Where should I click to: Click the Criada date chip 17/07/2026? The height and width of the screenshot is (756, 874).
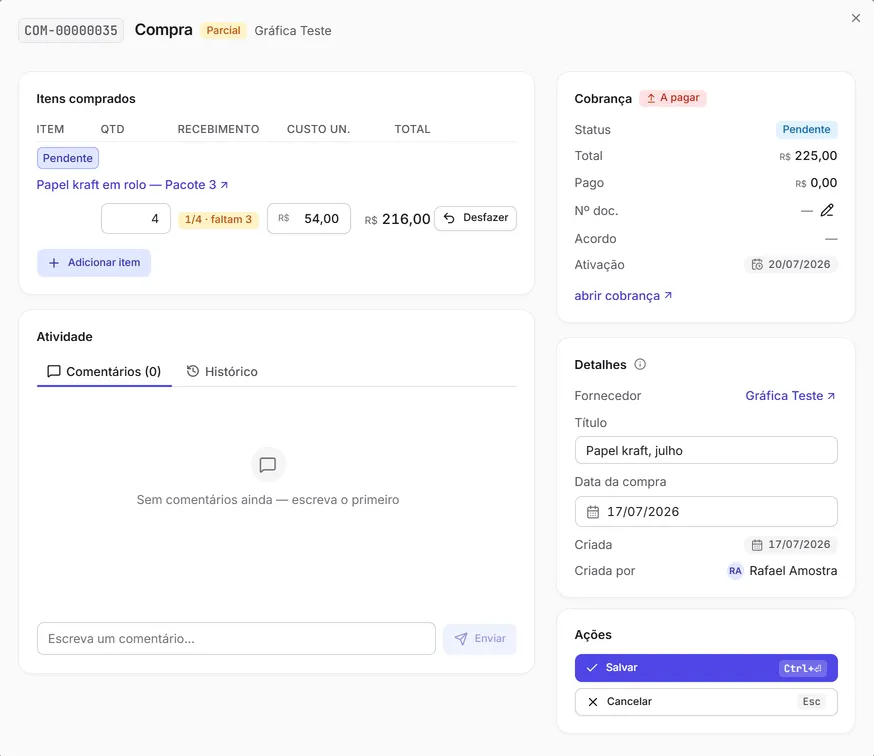[x=790, y=545]
